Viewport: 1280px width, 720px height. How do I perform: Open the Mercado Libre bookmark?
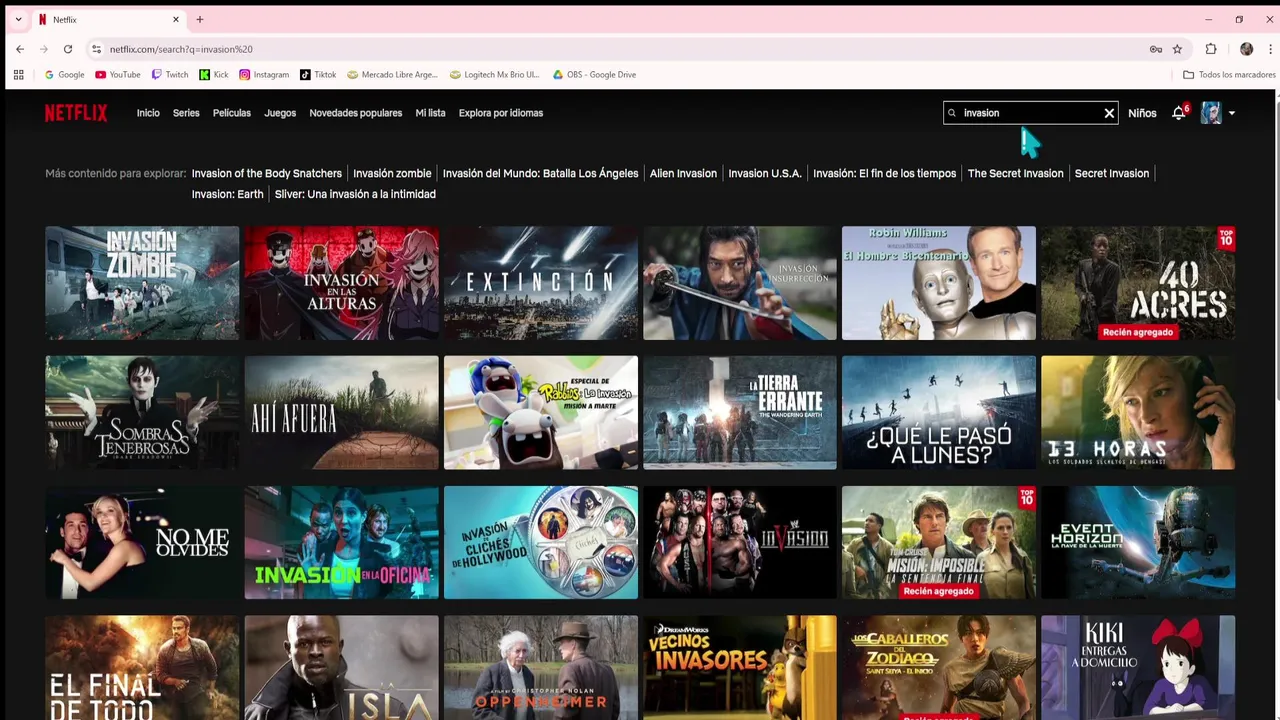392,75
